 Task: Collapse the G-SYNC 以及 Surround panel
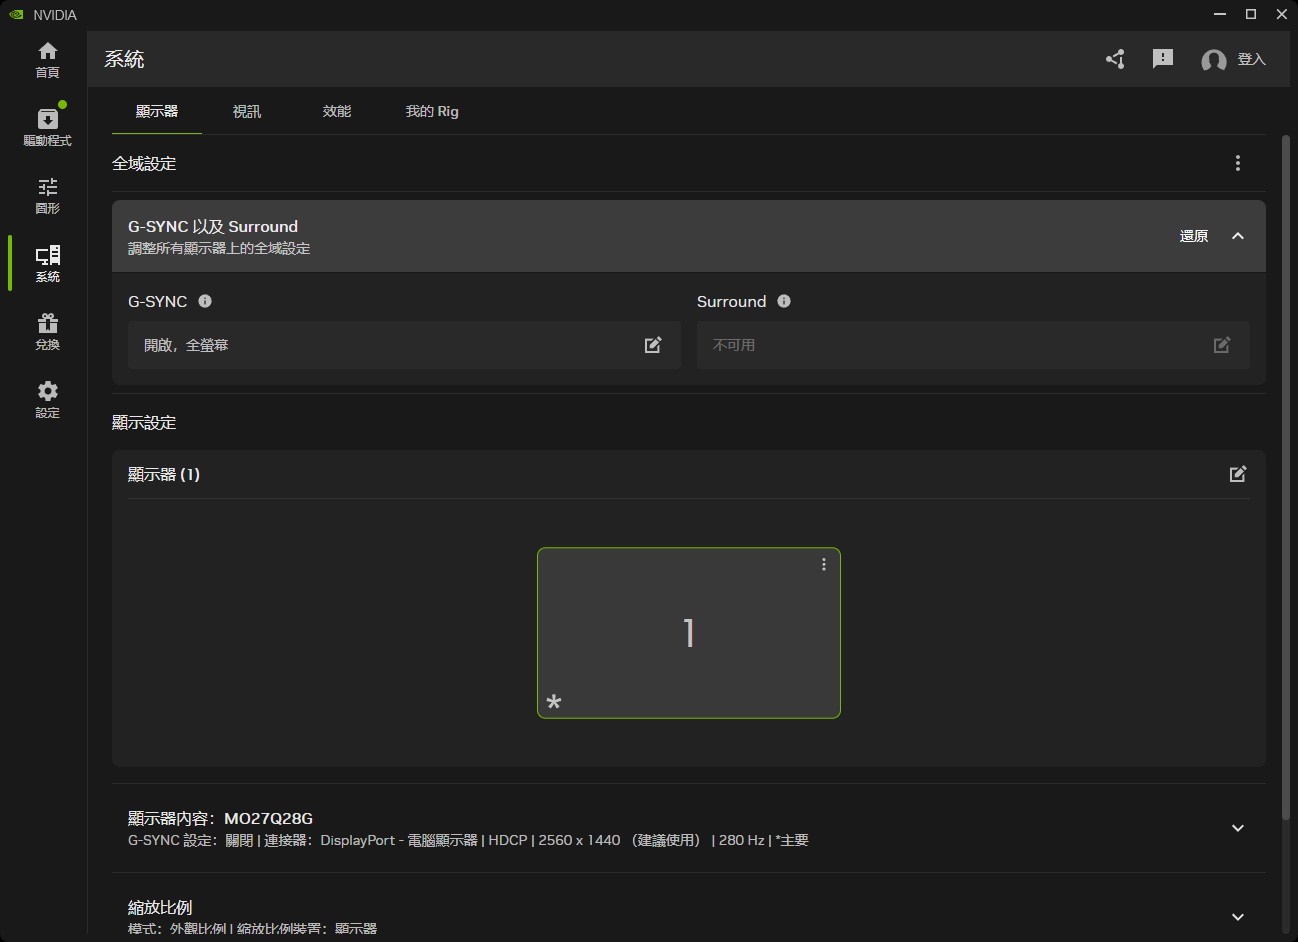pos(1237,236)
